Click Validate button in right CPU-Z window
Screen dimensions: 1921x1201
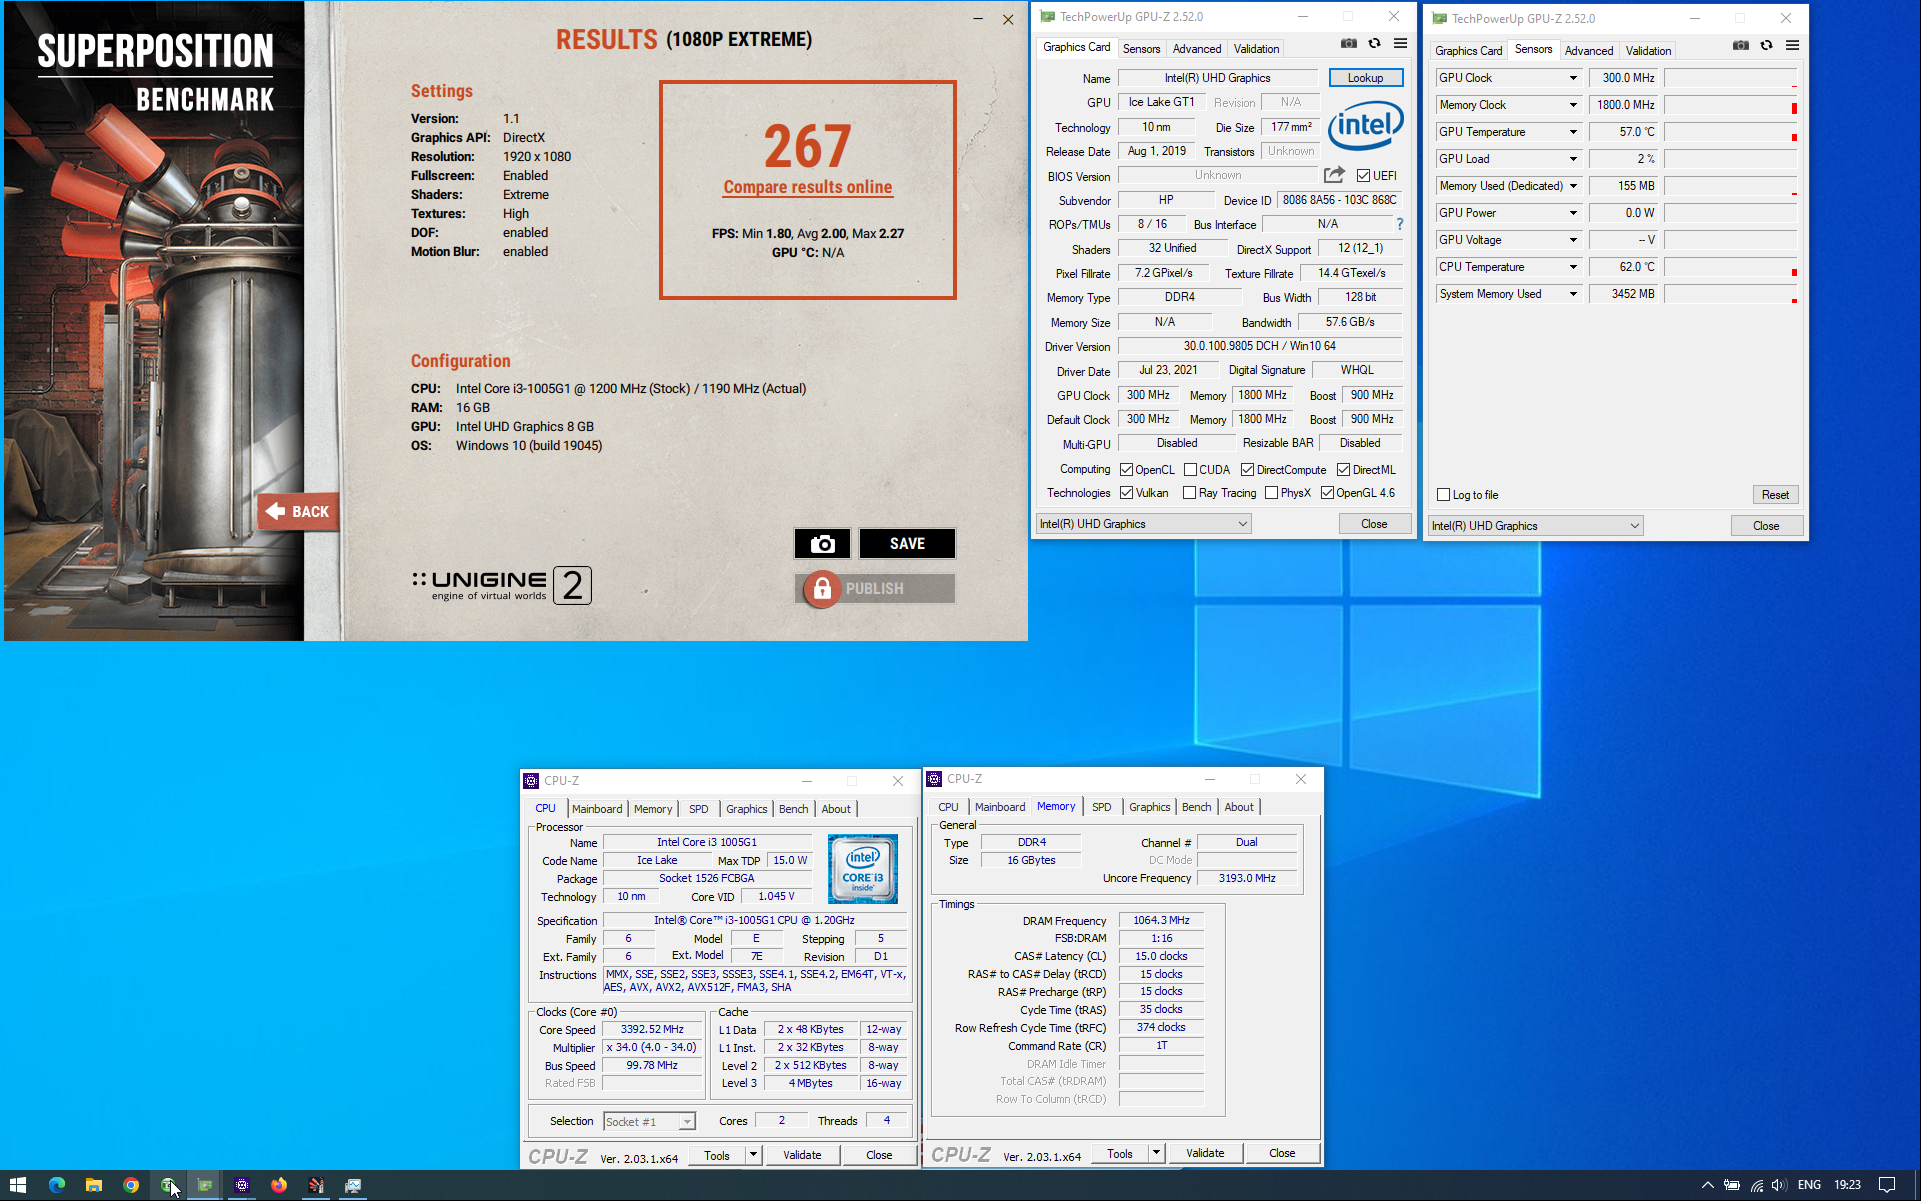1205,1153
